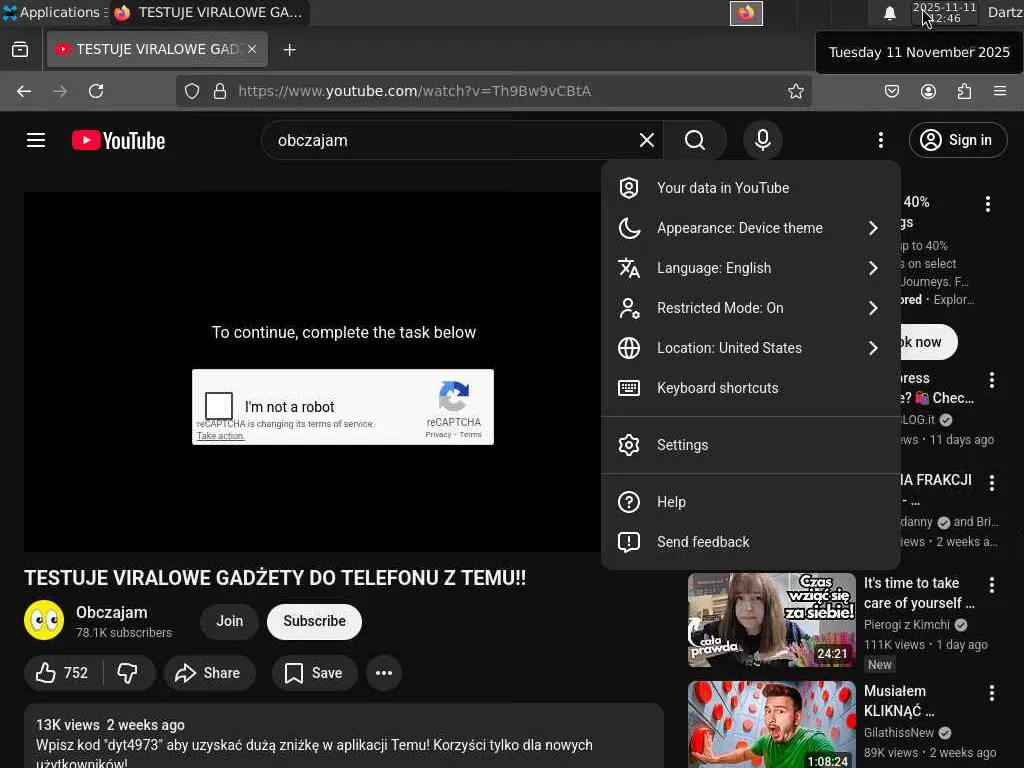Join the Obczajam channel membership

pyautogui.click(x=229, y=621)
